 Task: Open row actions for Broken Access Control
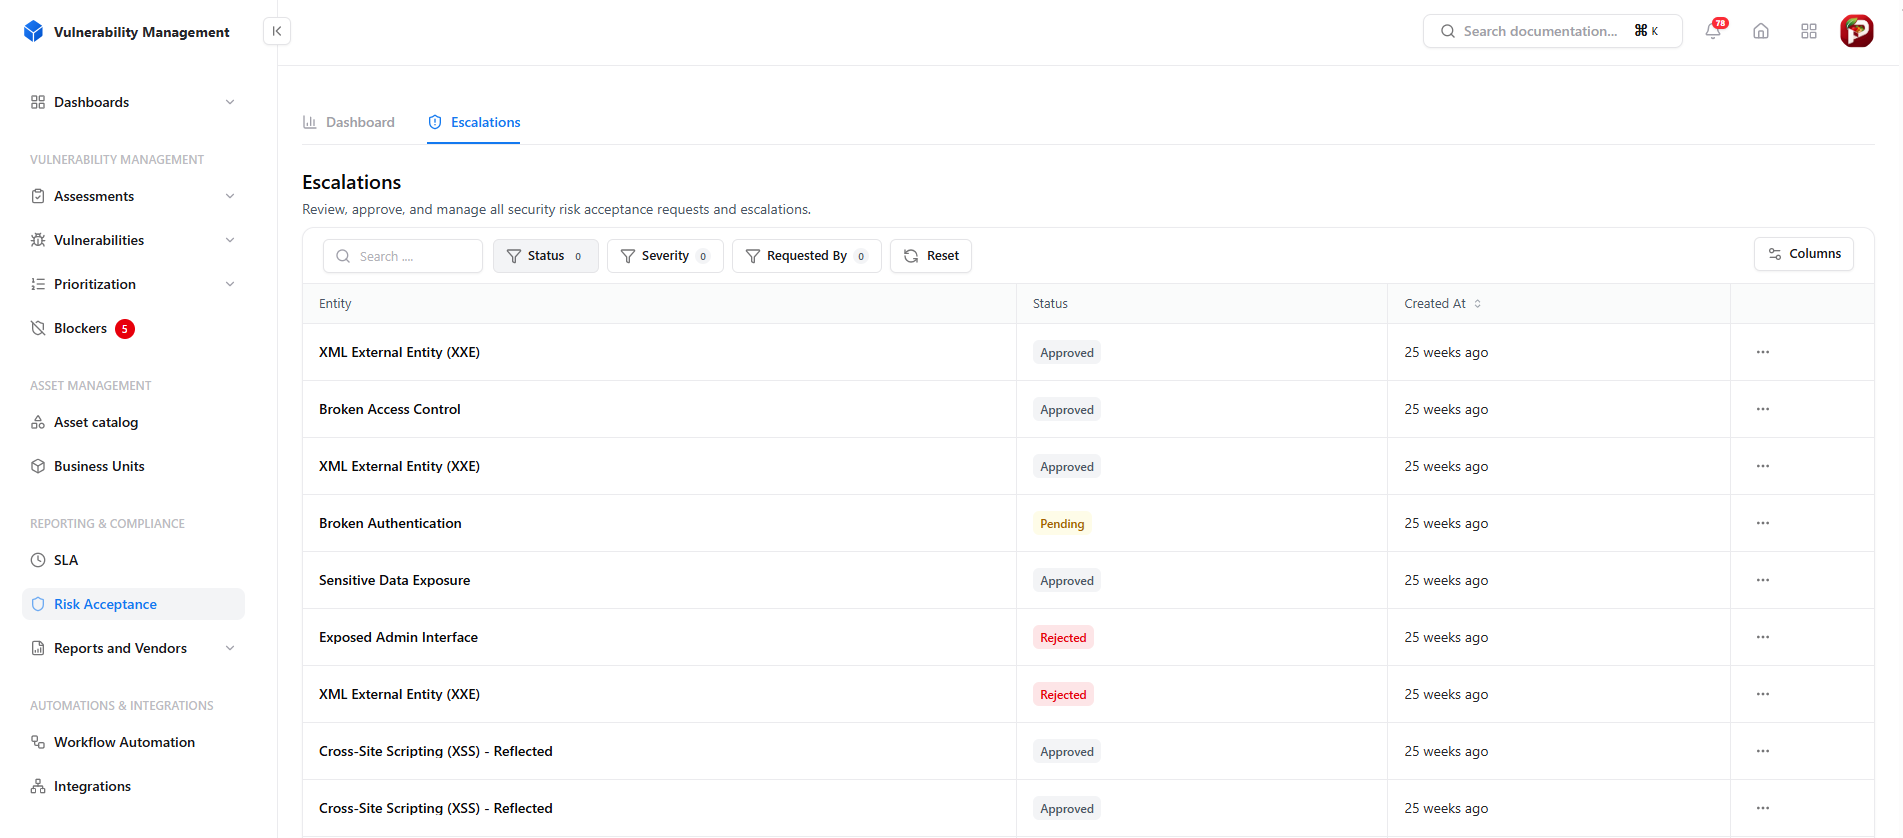[x=1763, y=409]
